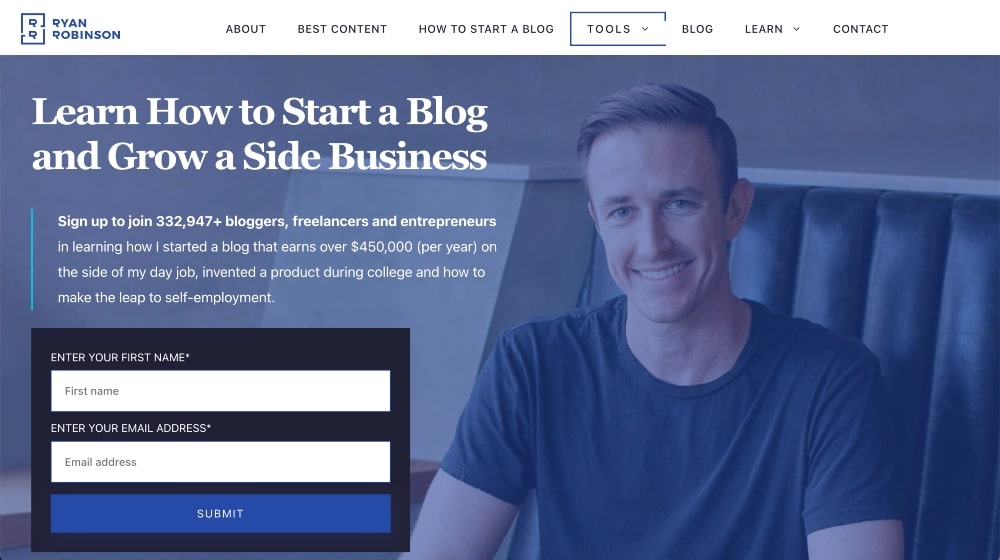Expand the Tools dropdown chevron

click(x=645, y=29)
